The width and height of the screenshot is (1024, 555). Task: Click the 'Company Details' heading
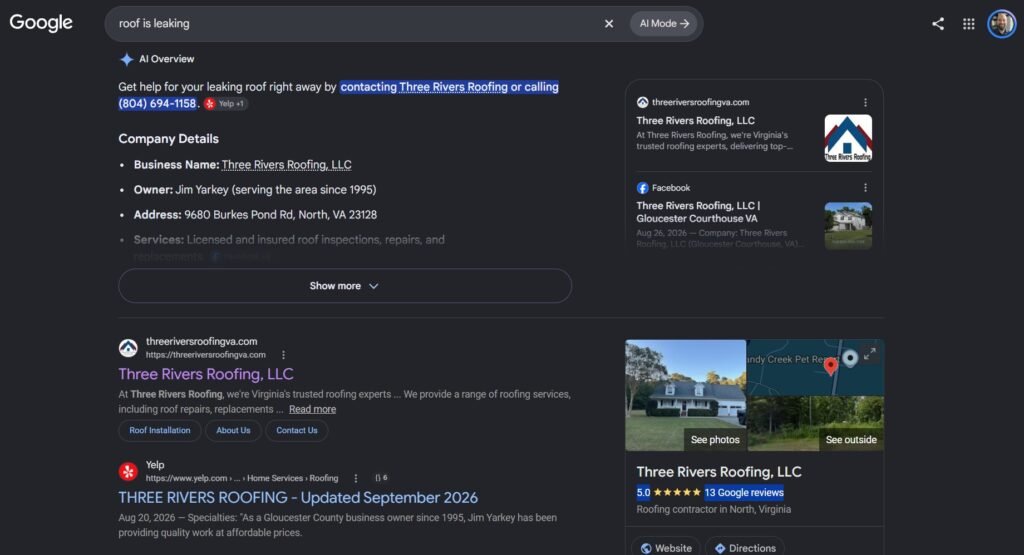pyautogui.click(x=168, y=139)
